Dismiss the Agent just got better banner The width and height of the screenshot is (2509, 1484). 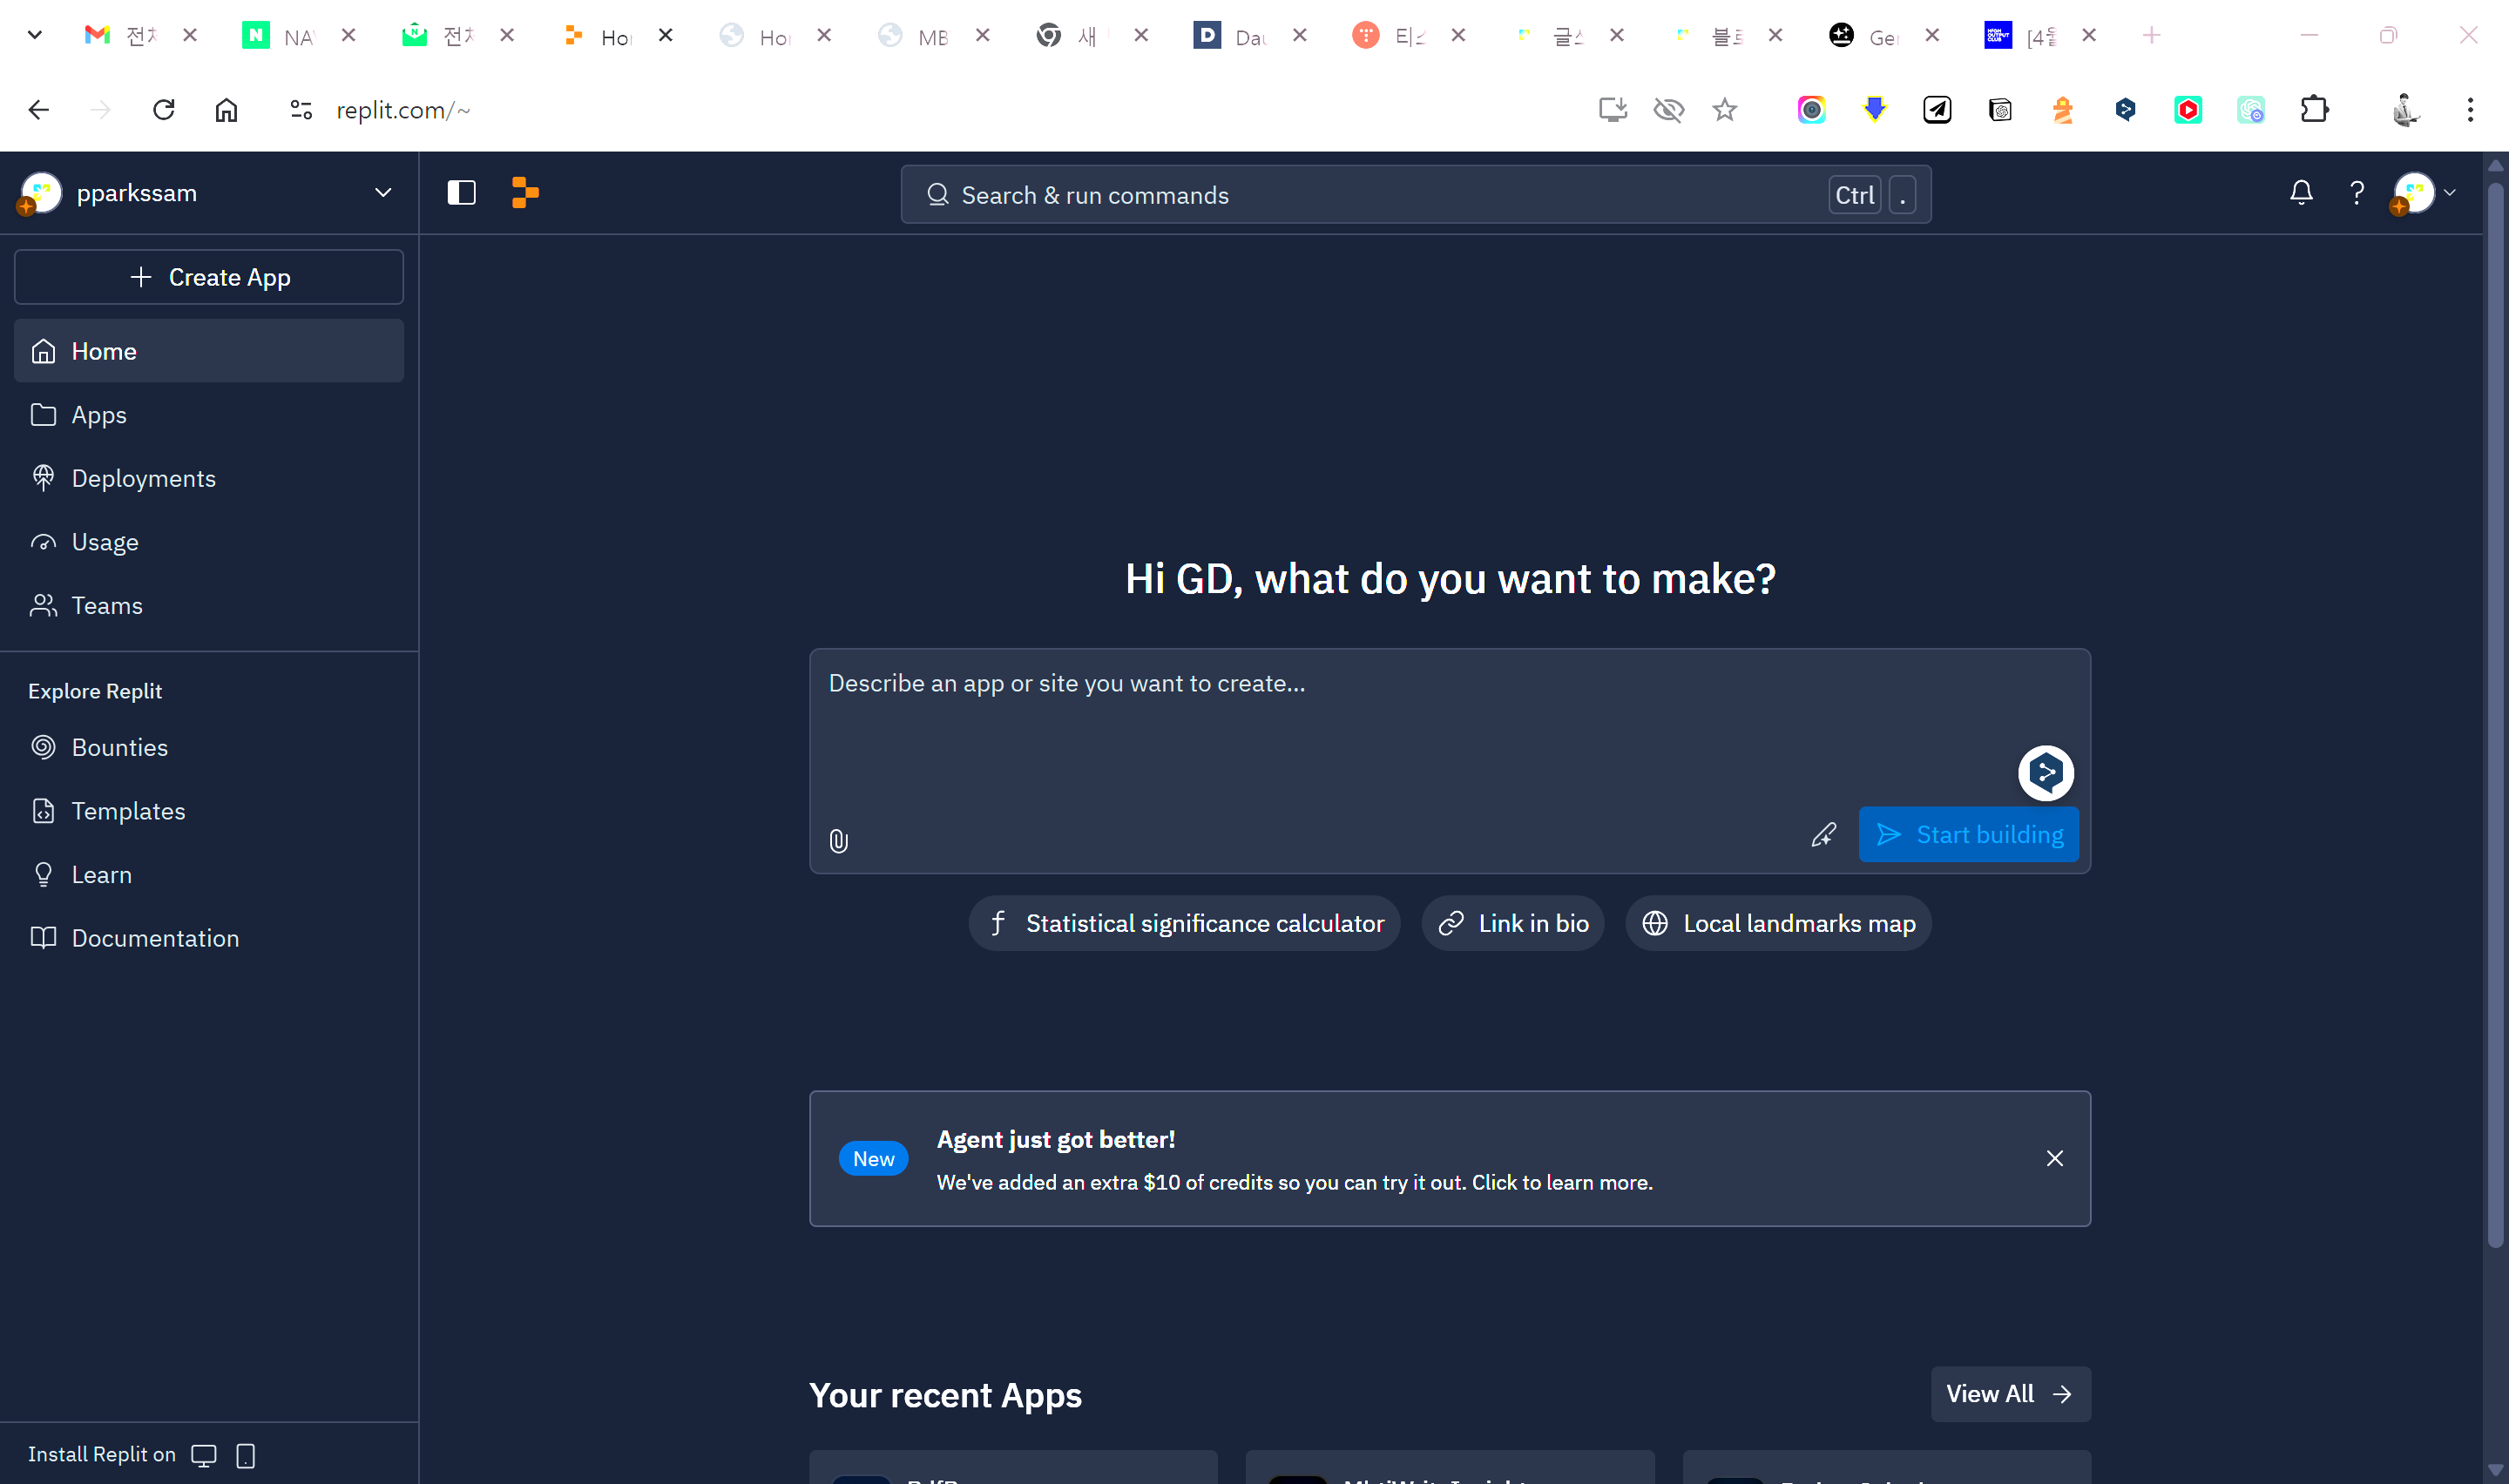2054,1158
